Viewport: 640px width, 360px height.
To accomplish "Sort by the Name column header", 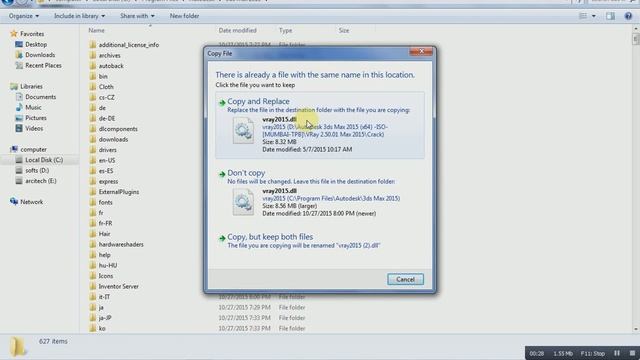I will click(96, 31).
